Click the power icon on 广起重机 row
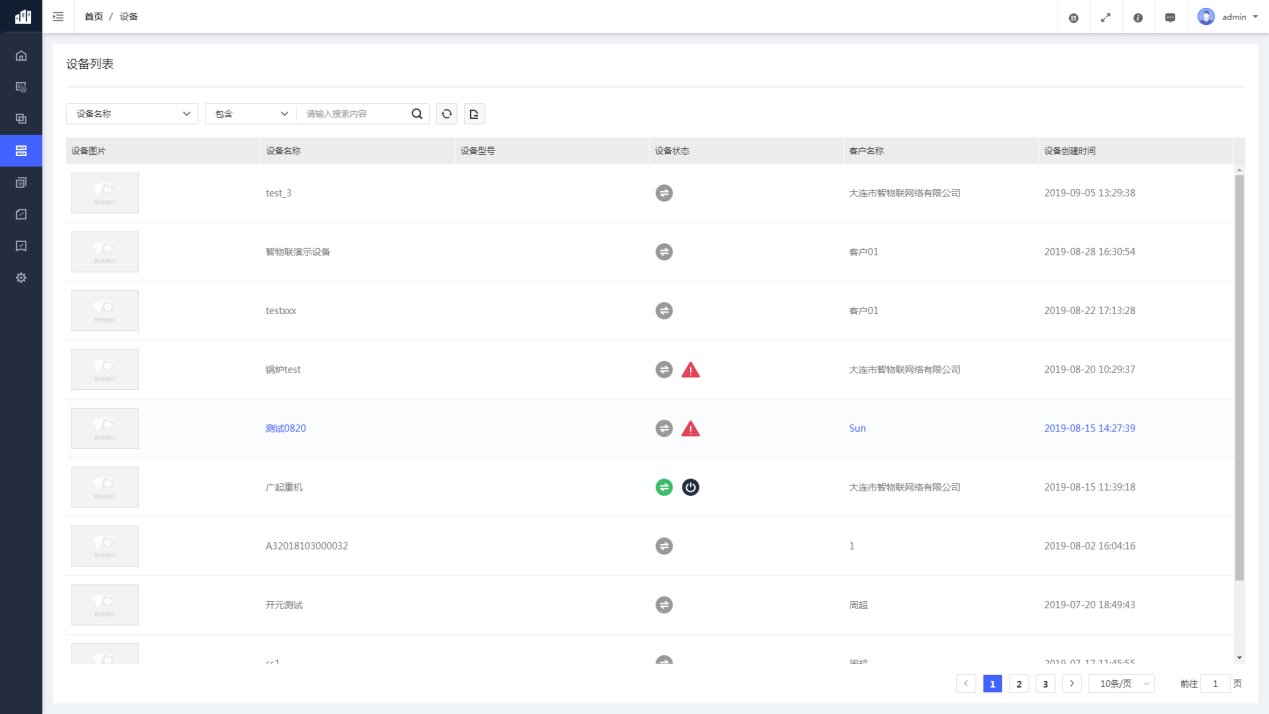 pos(690,487)
